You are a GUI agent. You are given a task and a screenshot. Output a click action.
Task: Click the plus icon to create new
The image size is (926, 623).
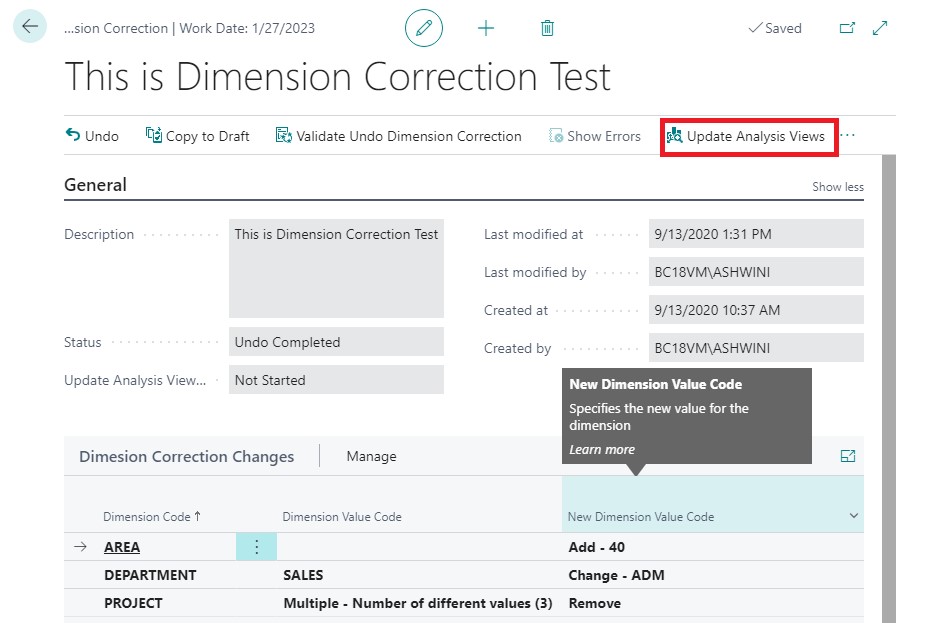(486, 28)
